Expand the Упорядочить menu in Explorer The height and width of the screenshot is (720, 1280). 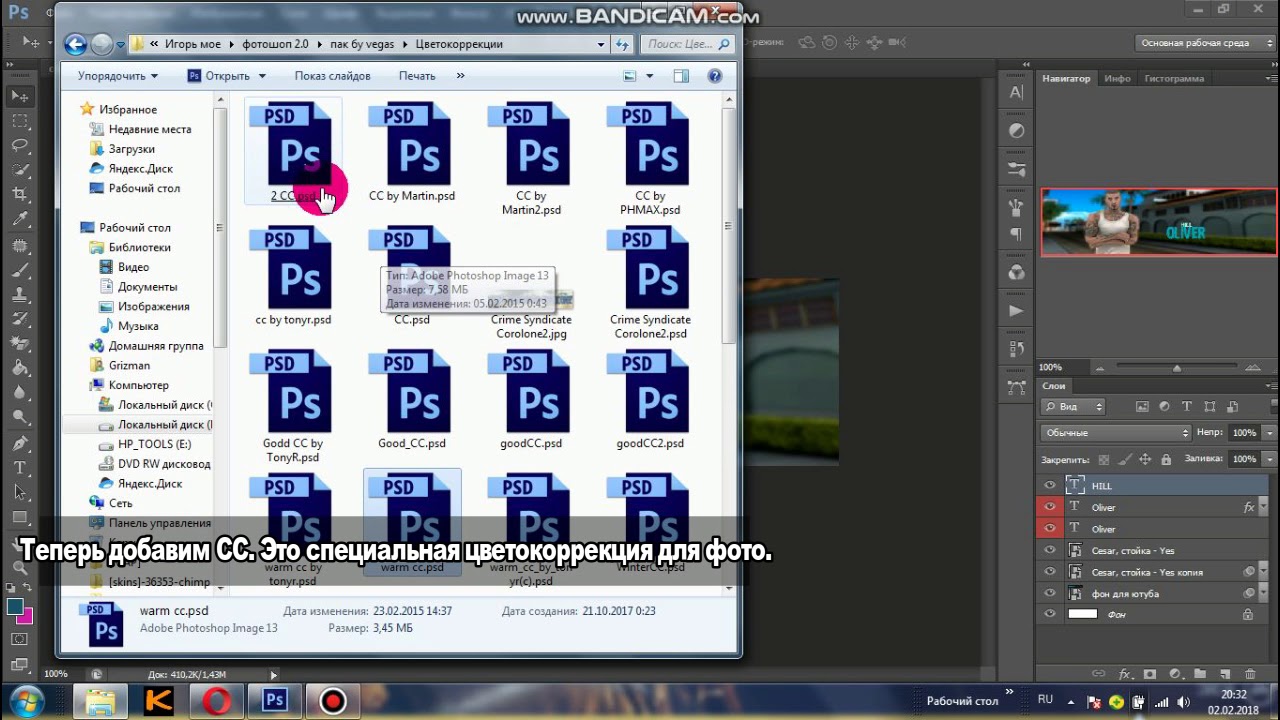118,76
